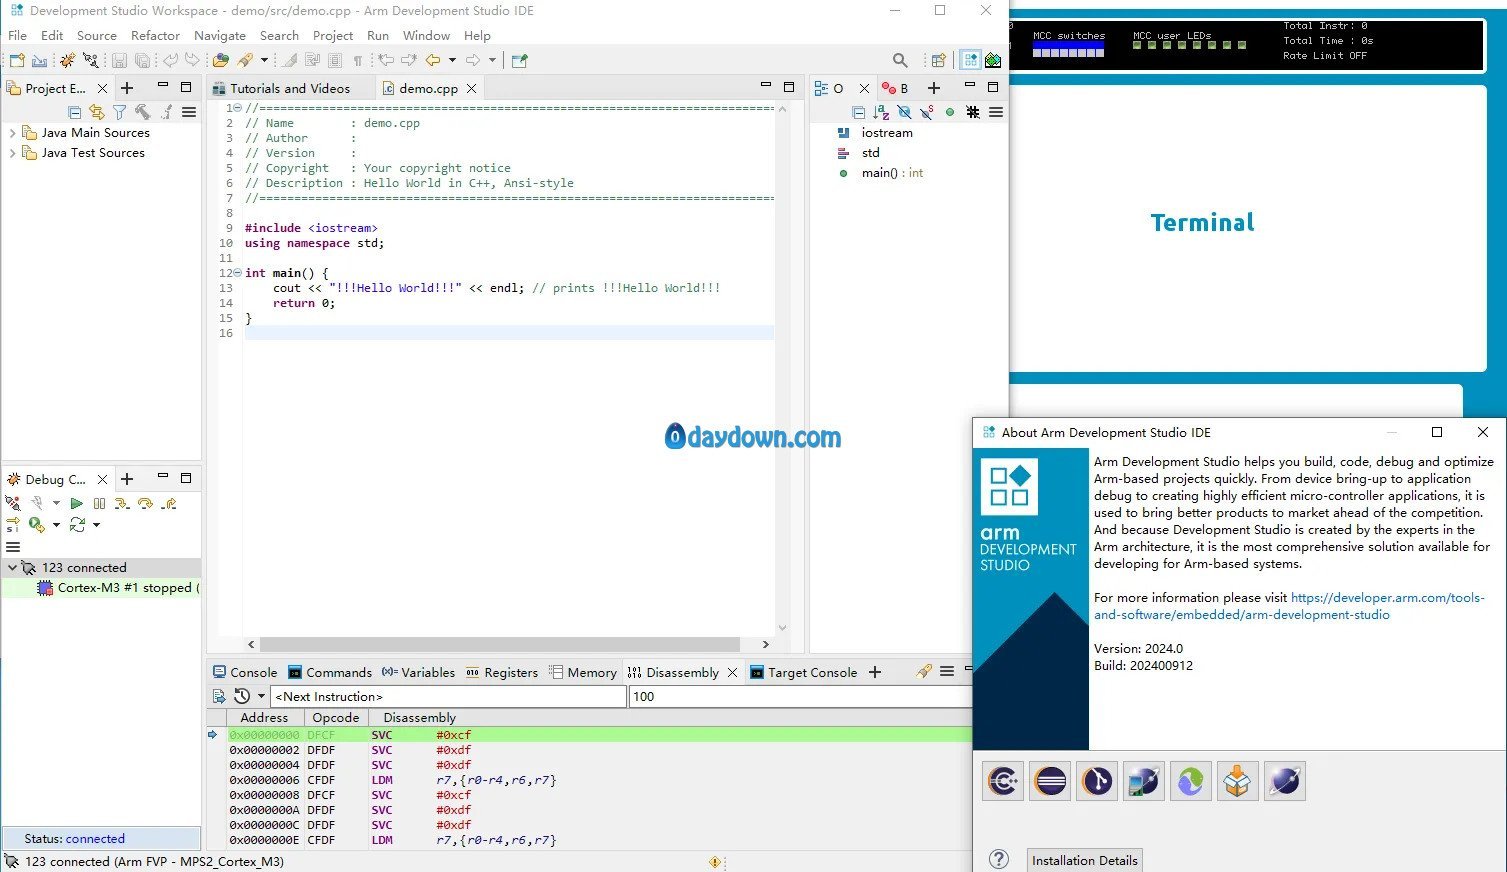Click Collapse All in Project Explorer

pyautogui.click(x=75, y=112)
